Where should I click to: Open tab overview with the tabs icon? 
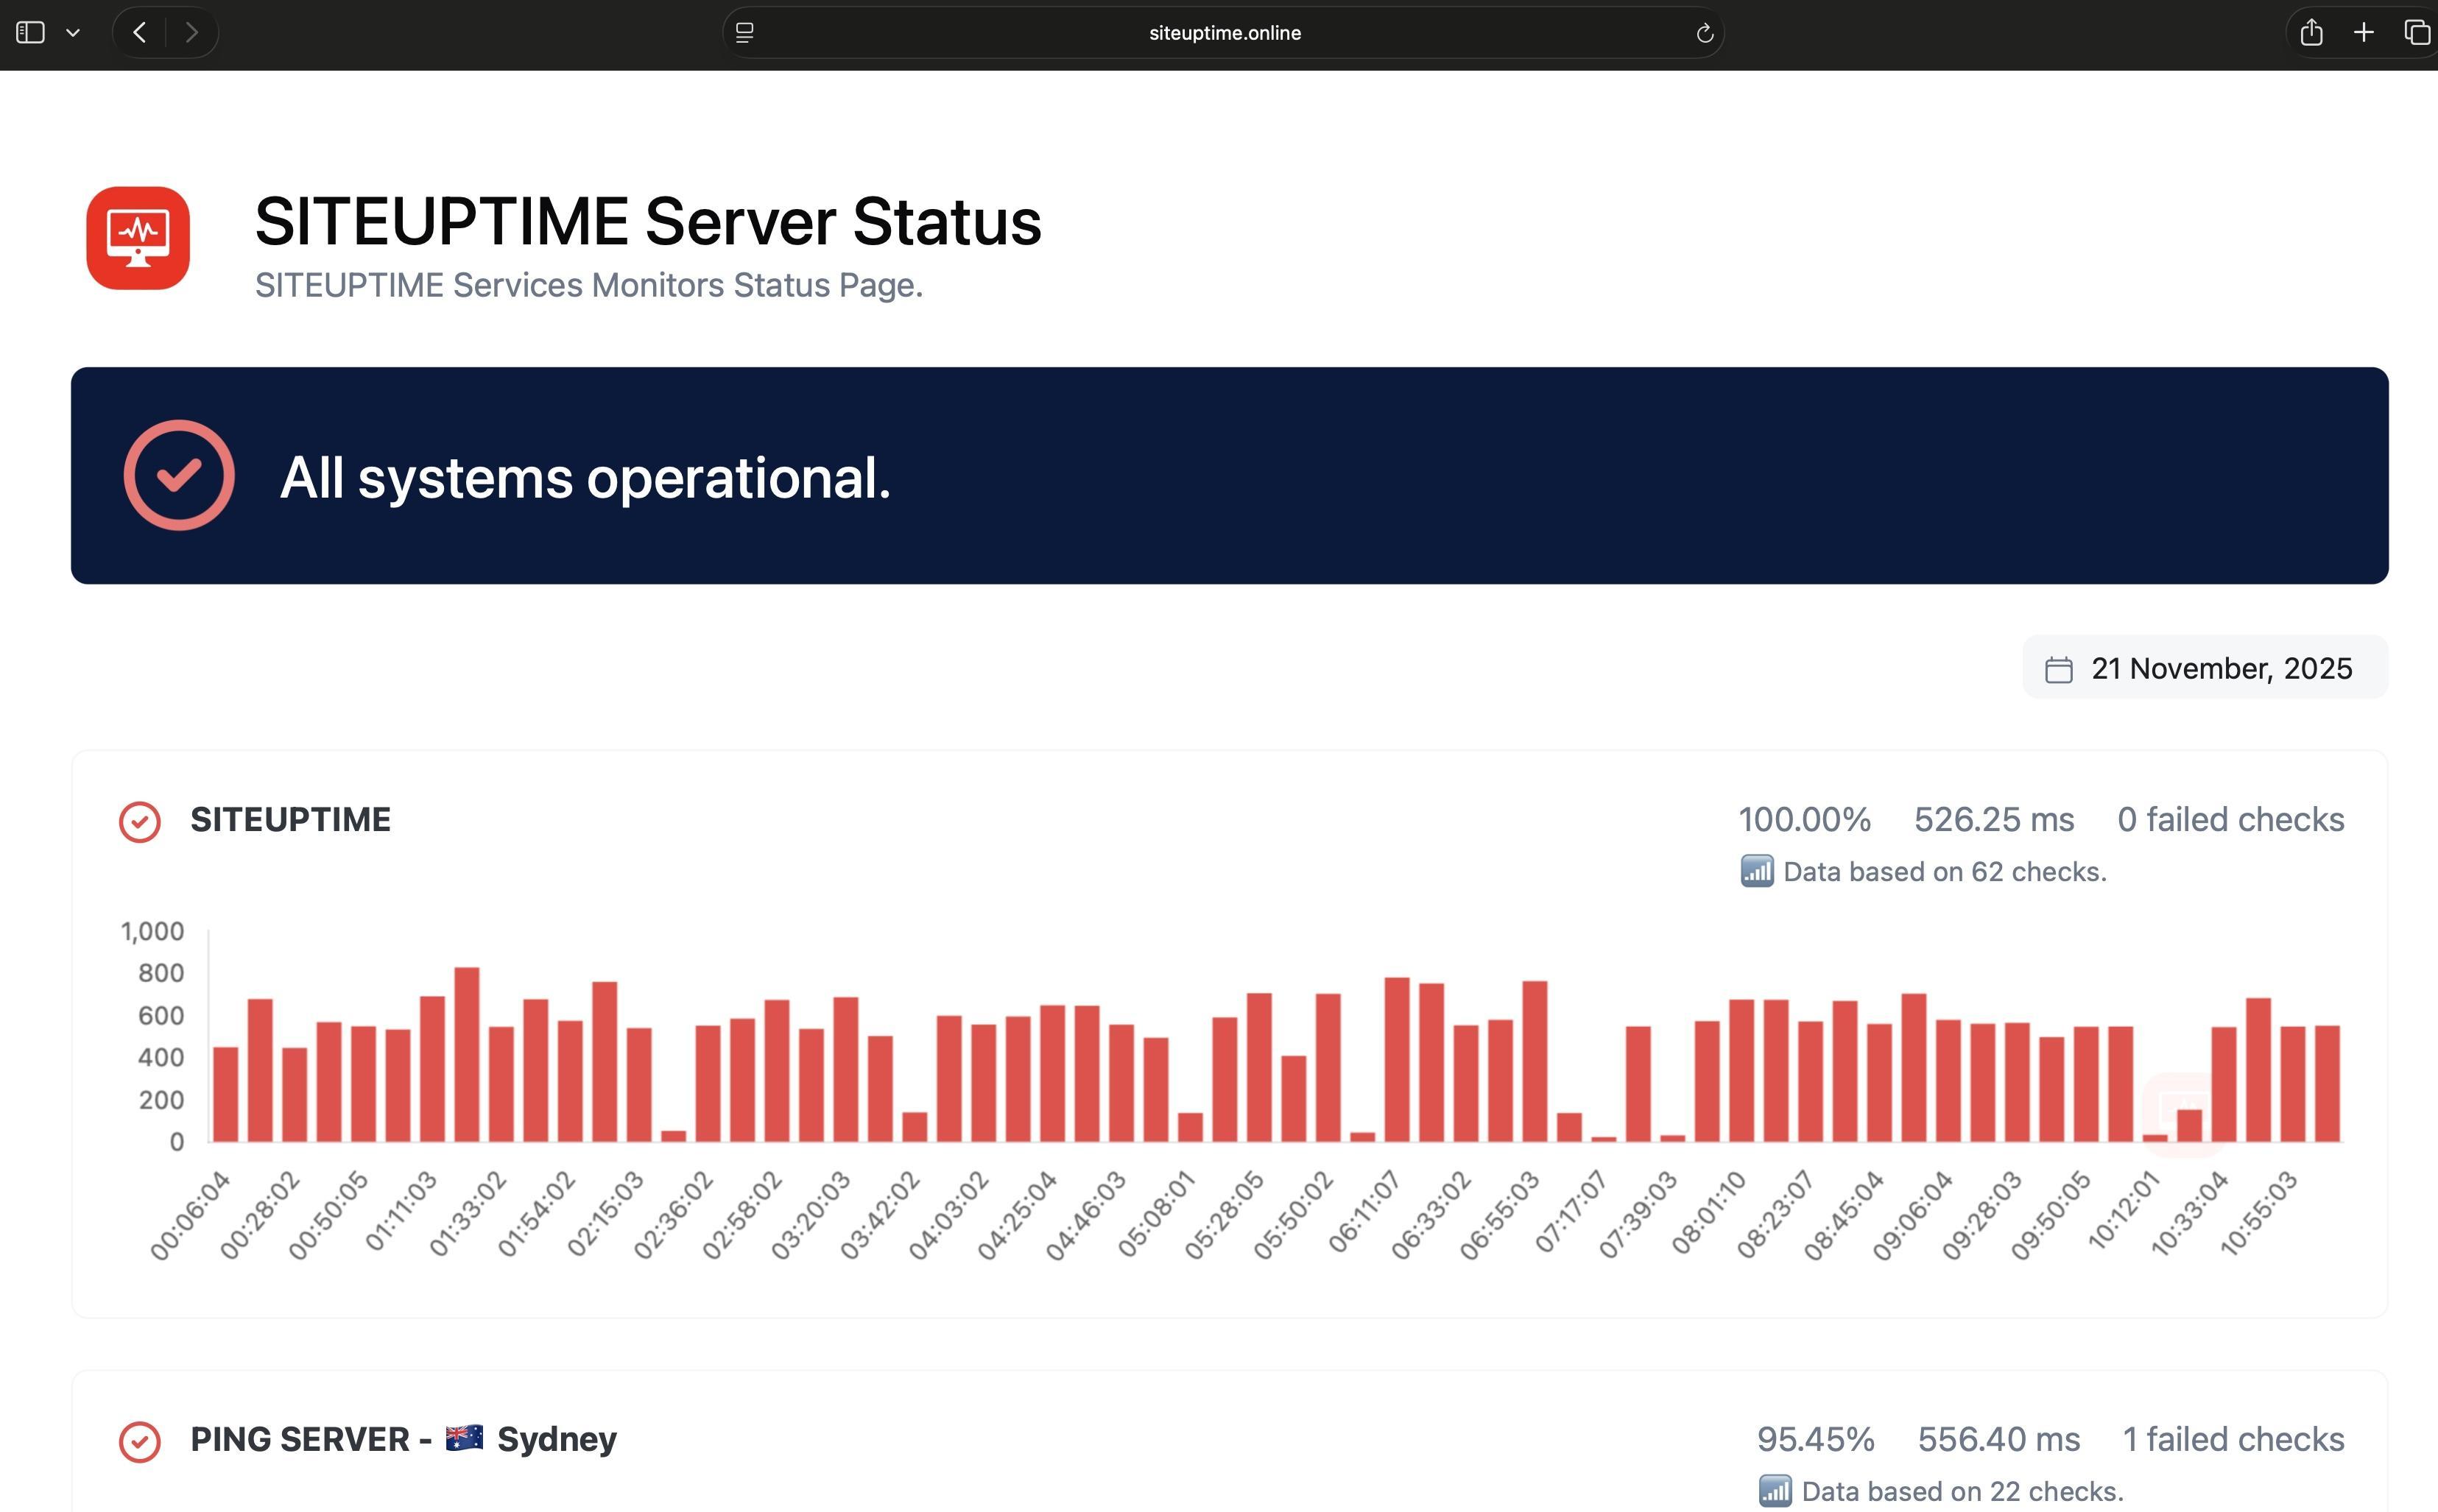pyautogui.click(x=2416, y=32)
